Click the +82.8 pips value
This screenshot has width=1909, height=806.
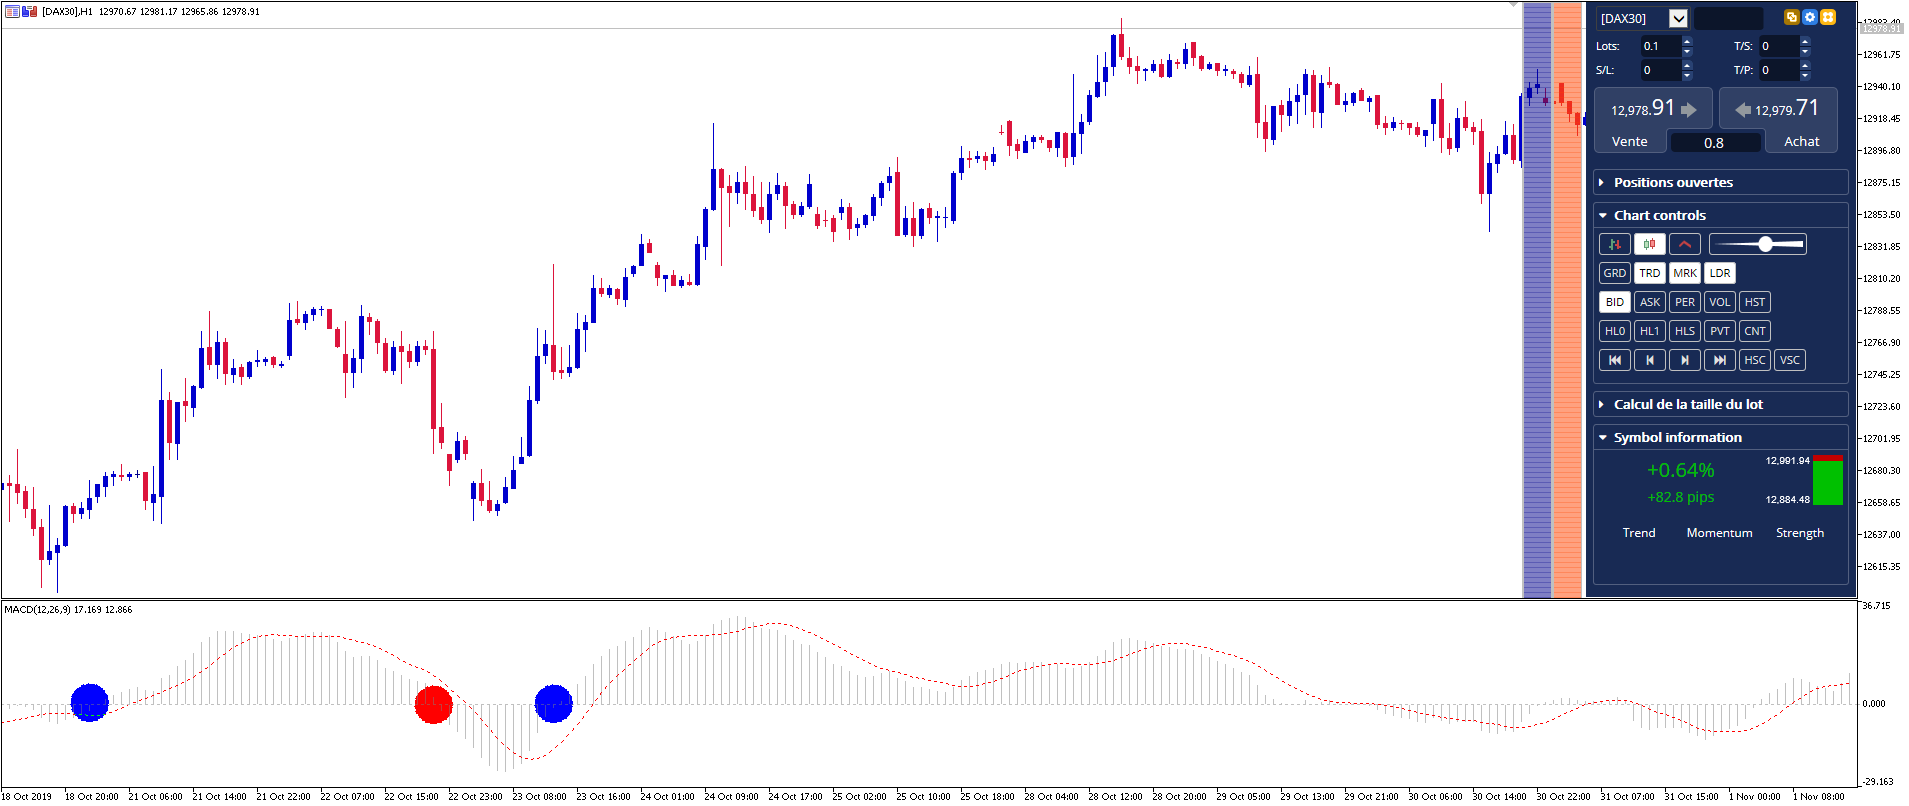(1680, 497)
